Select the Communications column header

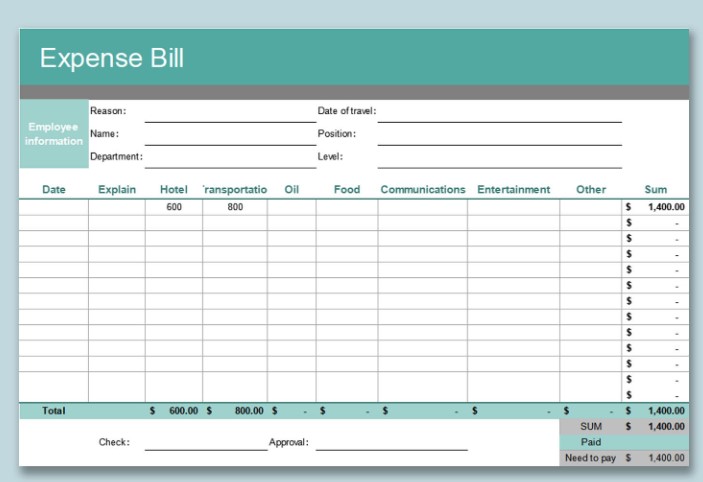click(x=422, y=189)
